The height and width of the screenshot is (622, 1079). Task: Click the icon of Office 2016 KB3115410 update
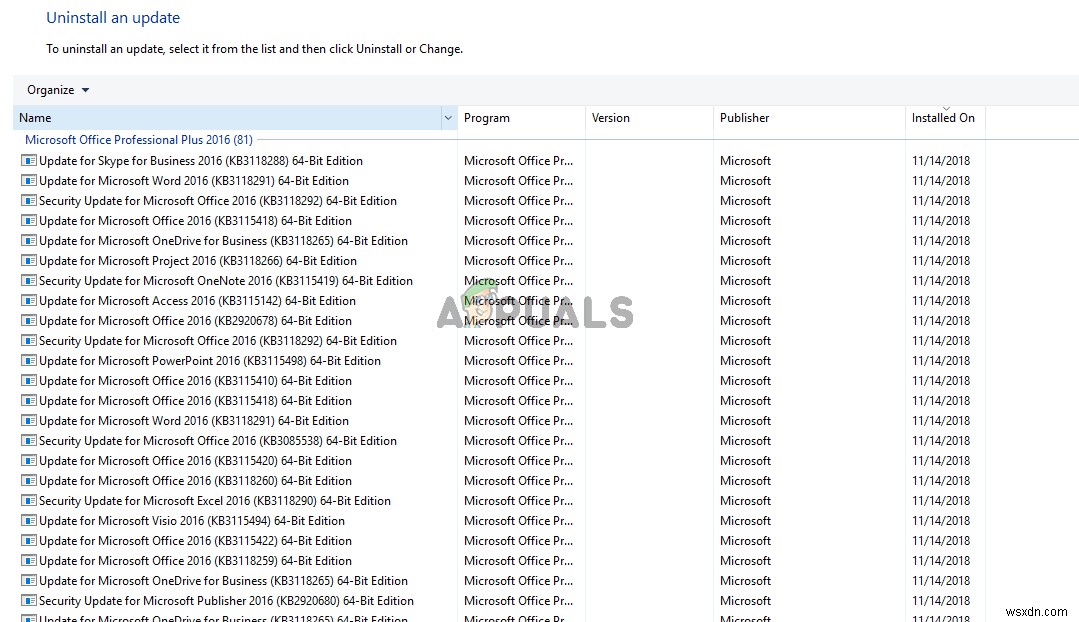click(x=28, y=380)
